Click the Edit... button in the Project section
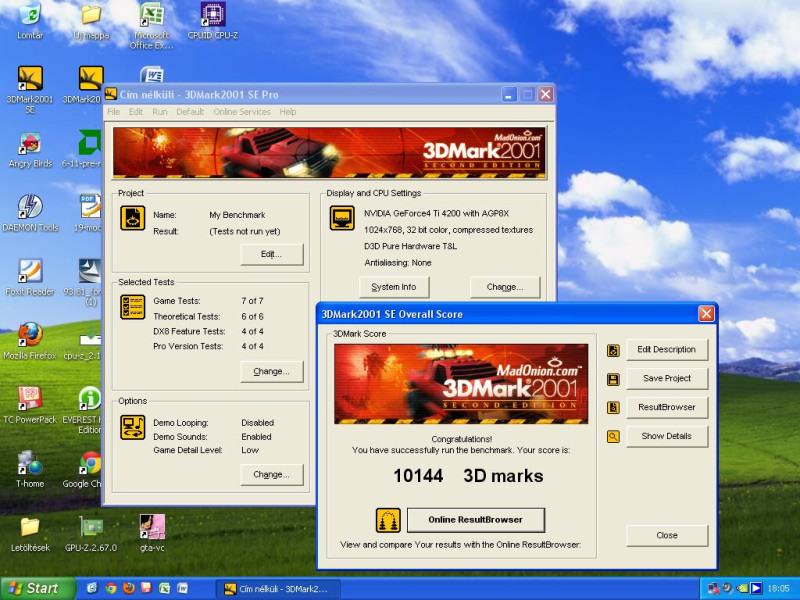 (x=272, y=254)
